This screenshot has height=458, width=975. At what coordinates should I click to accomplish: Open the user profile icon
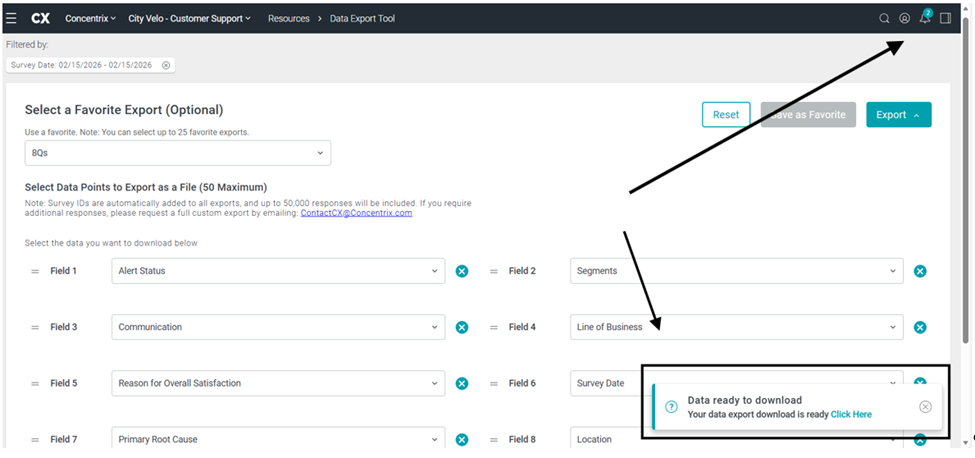pos(904,18)
